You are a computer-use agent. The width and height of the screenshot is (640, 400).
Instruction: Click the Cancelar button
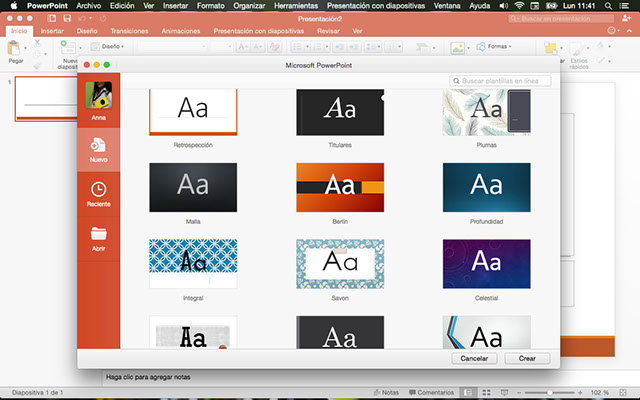click(x=476, y=358)
